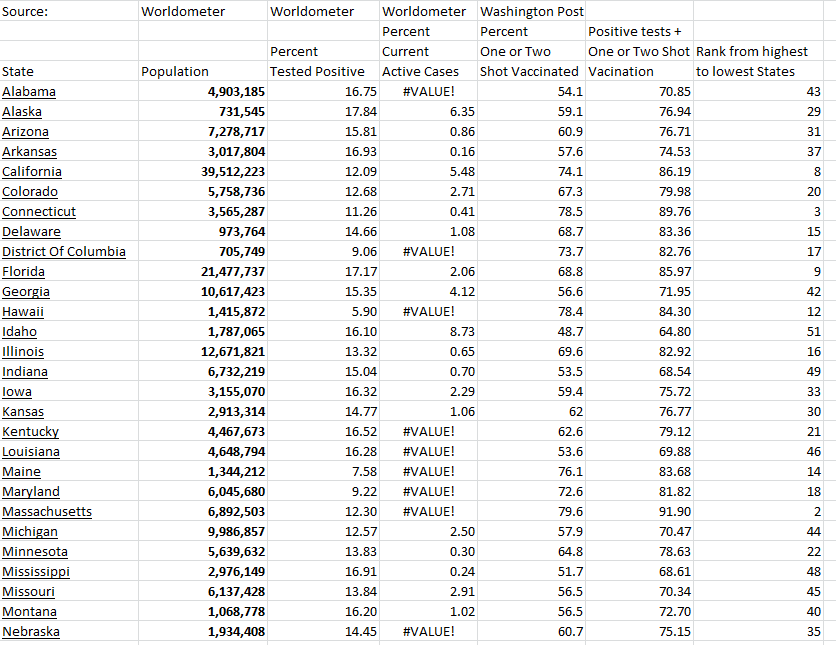
Task: Select the Population column header cell
Action: tap(176, 72)
